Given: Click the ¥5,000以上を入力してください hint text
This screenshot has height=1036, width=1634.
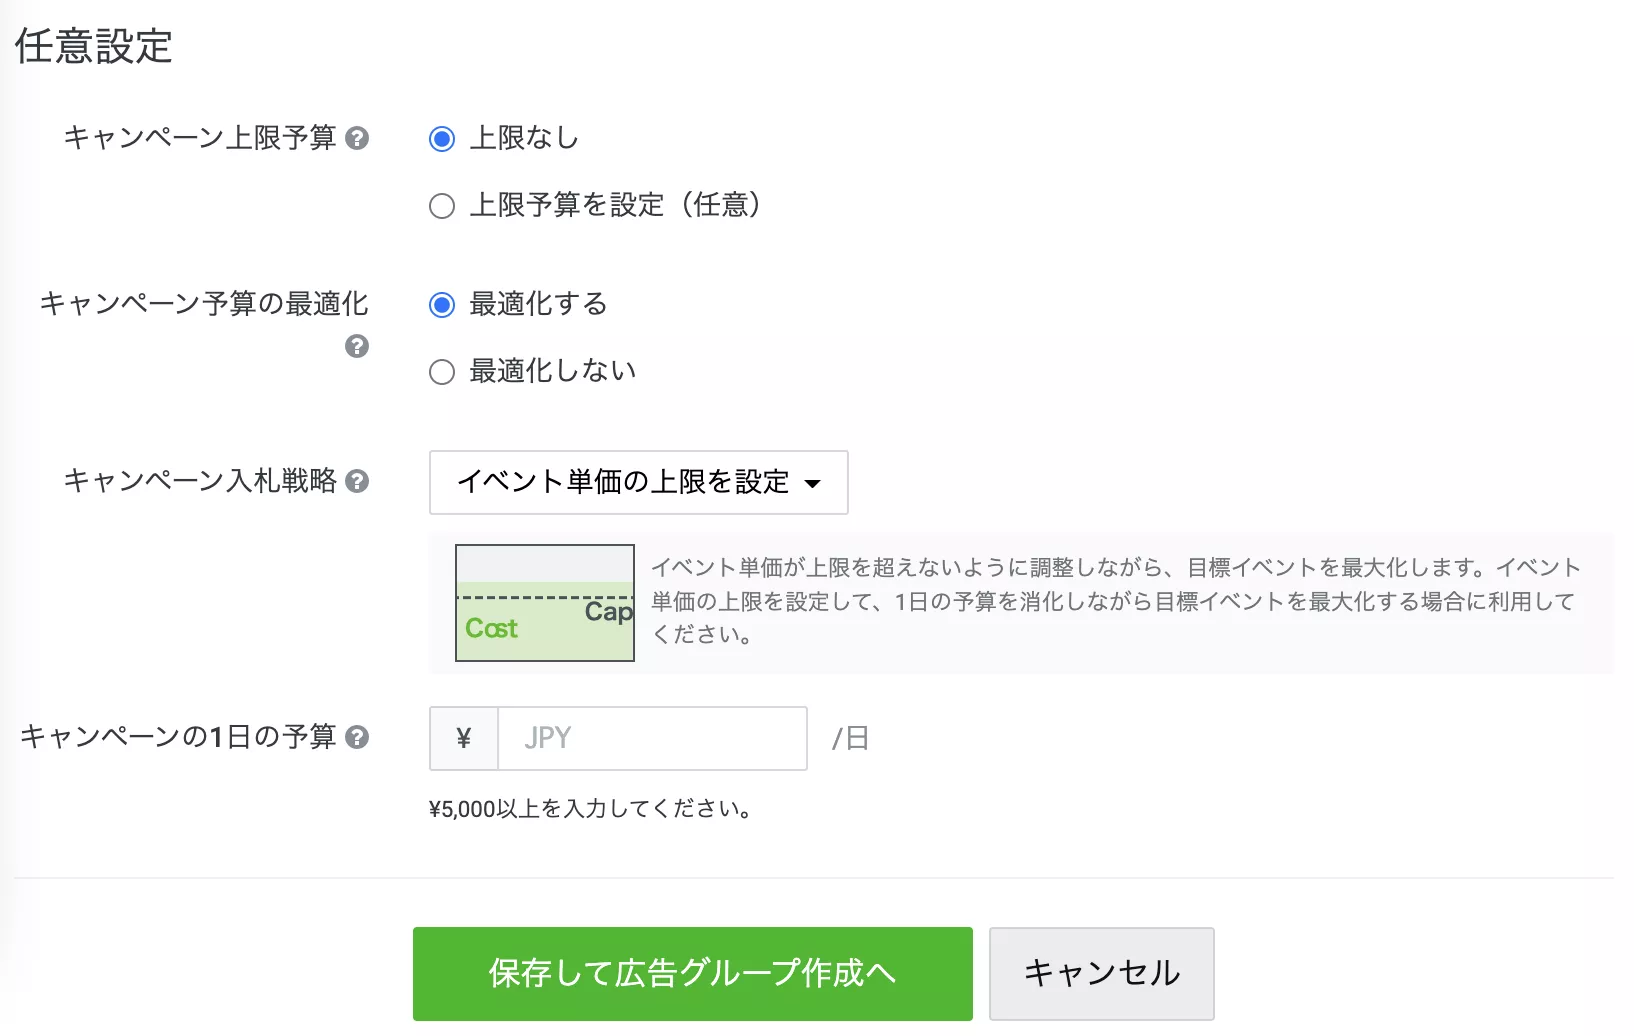Looking at the screenshot, I should click(590, 808).
